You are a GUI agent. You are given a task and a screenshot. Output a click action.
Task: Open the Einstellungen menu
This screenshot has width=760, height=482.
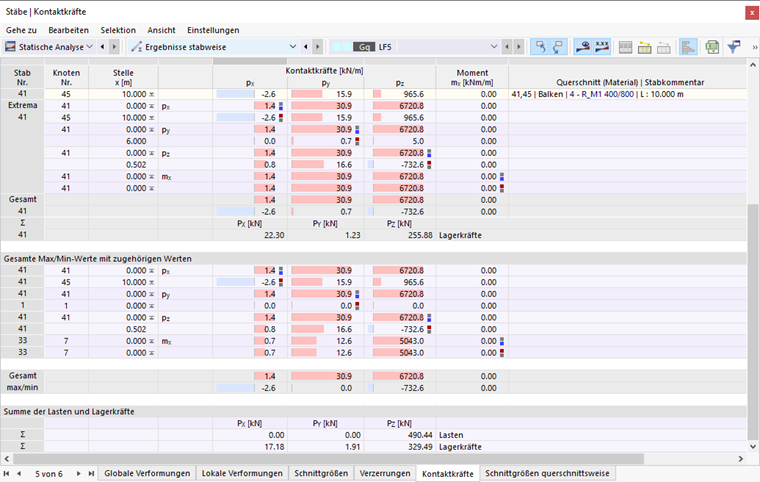[213, 30]
